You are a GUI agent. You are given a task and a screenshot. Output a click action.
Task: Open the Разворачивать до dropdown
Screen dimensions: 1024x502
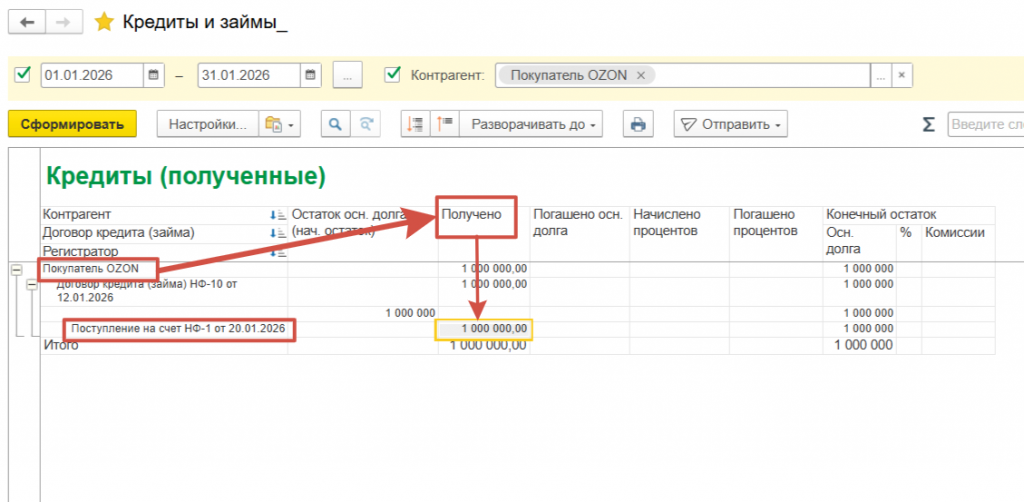click(535, 125)
